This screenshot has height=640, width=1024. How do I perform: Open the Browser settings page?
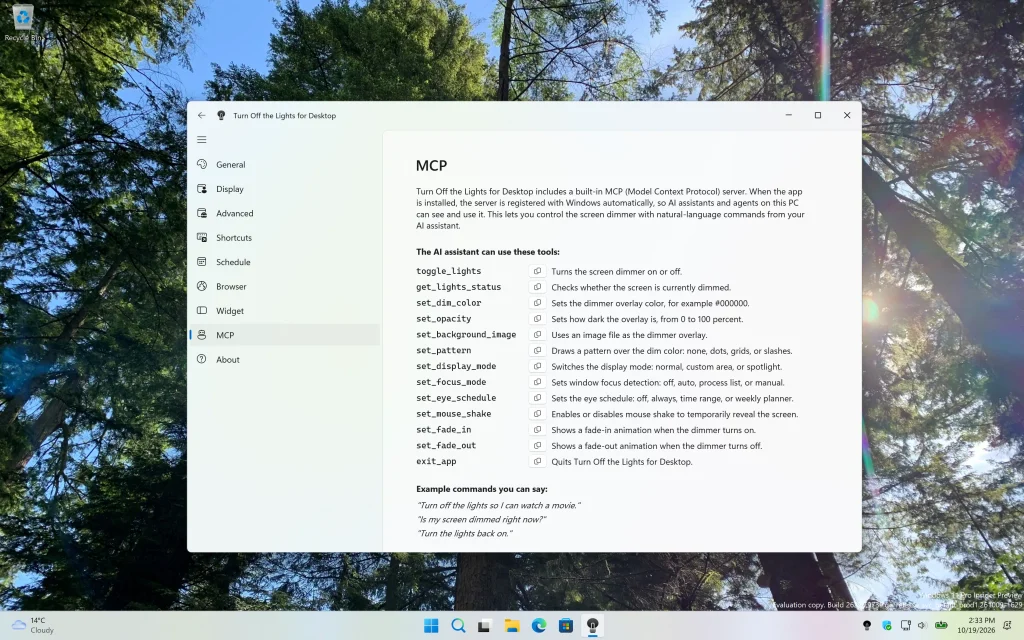(x=285, y=287)
